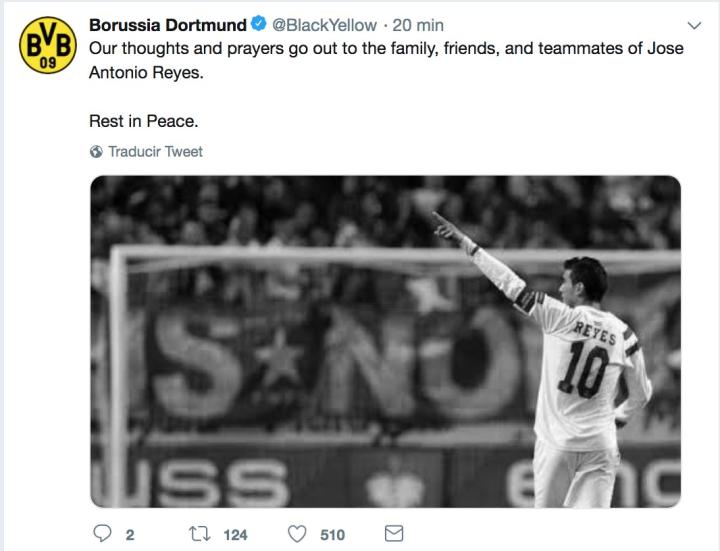Open the Borussia Dortmund profile name
The height and width of the screenshot is (551, 720).
point(167,25)
